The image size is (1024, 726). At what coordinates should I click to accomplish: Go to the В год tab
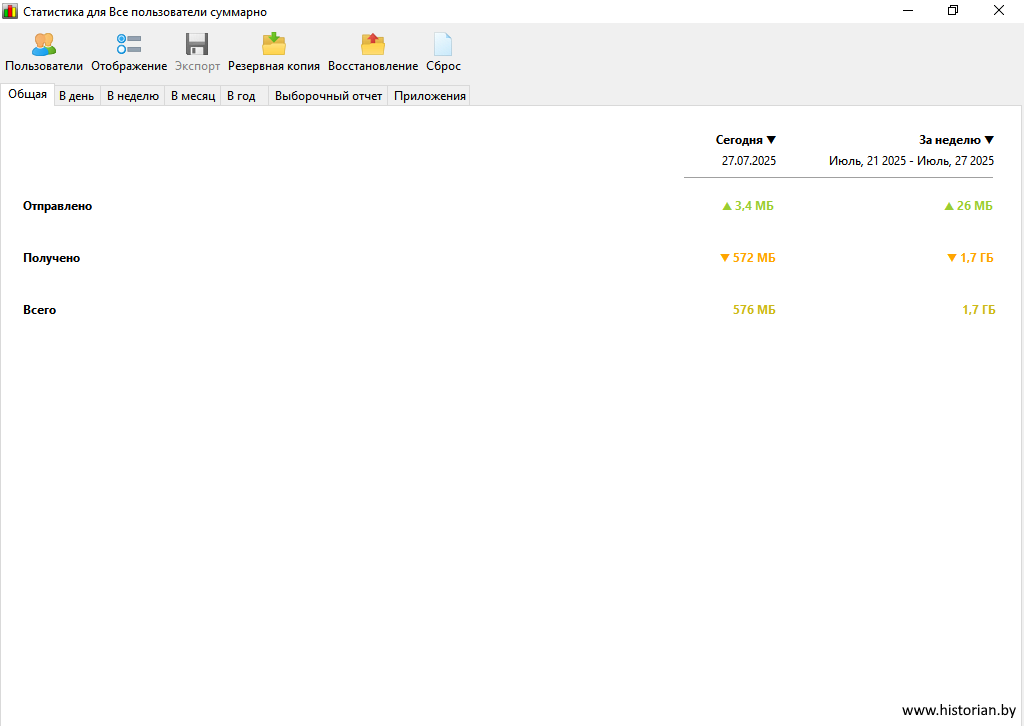tap(241, 96)
